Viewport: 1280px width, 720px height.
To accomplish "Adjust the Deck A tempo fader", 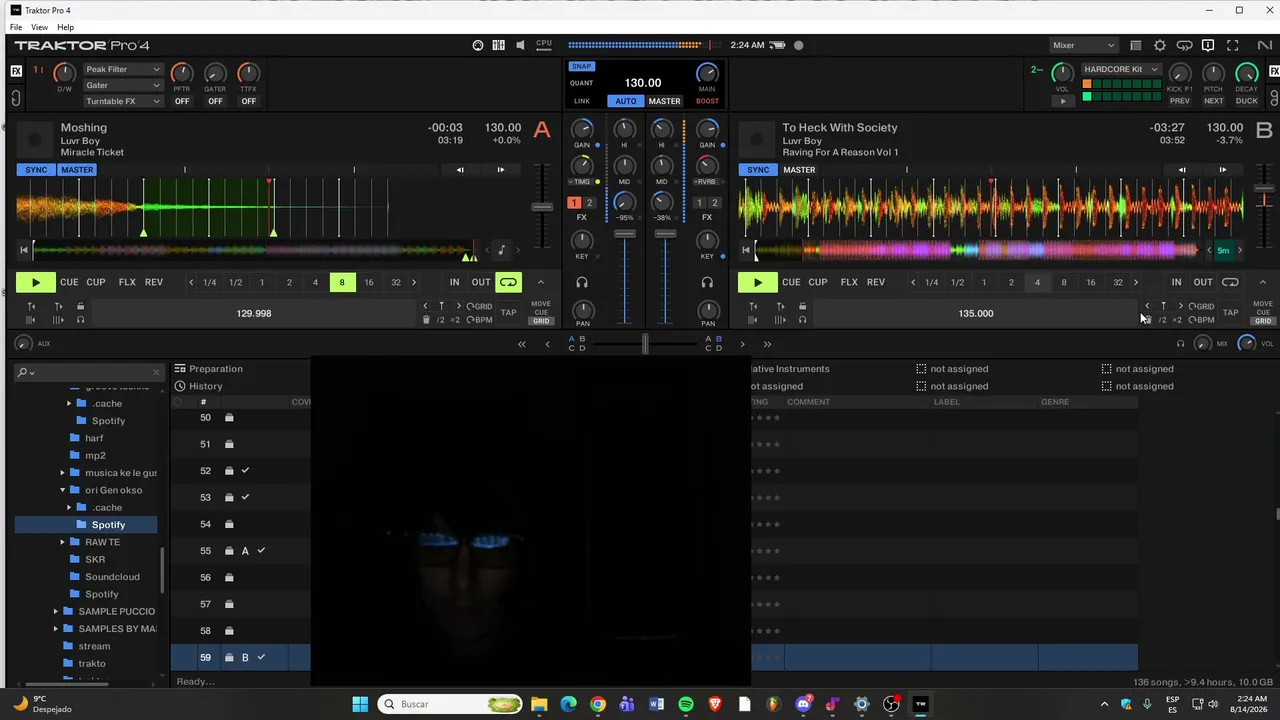I will [542, 207].
